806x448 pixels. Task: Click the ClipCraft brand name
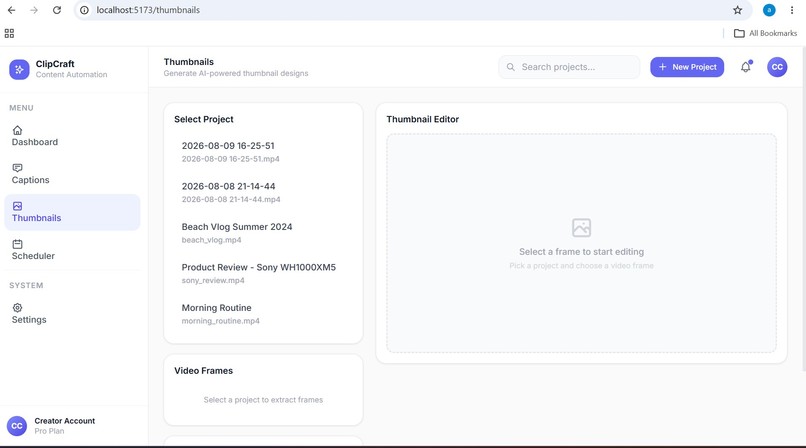pyautogui.click(x=55, y=64)
